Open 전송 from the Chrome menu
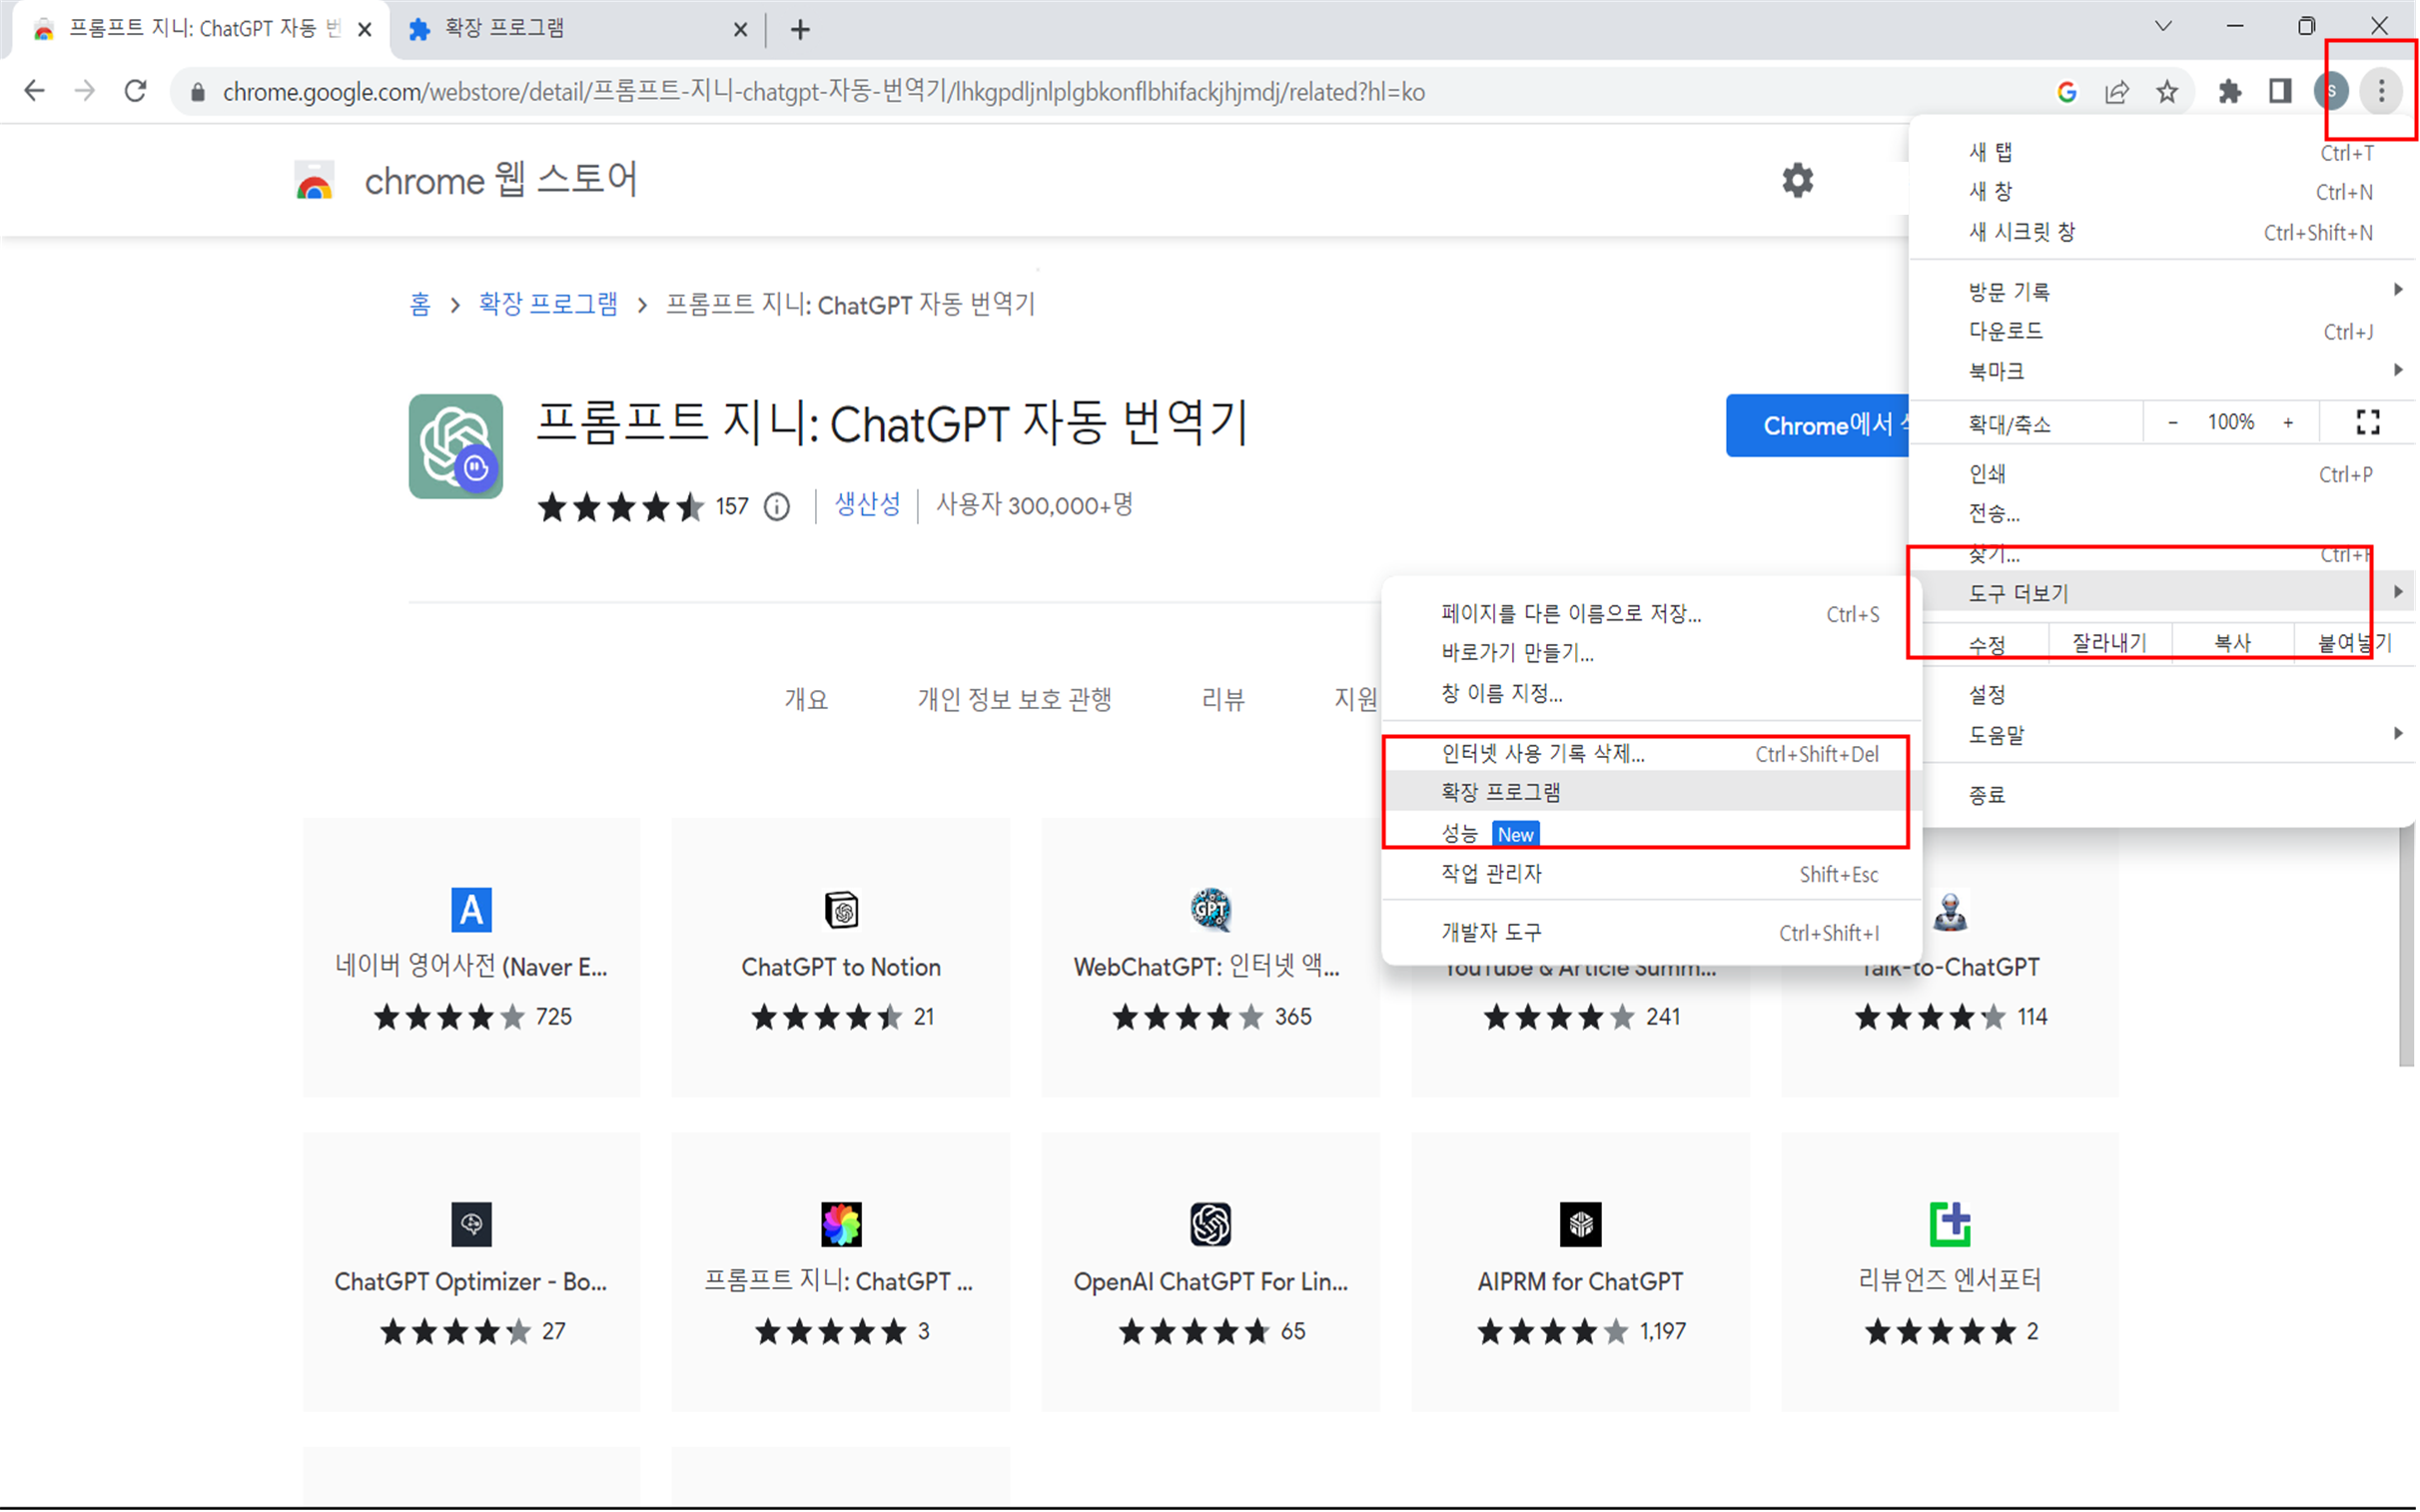This screenshot has height=1512, width=2420. [2161, 514]
